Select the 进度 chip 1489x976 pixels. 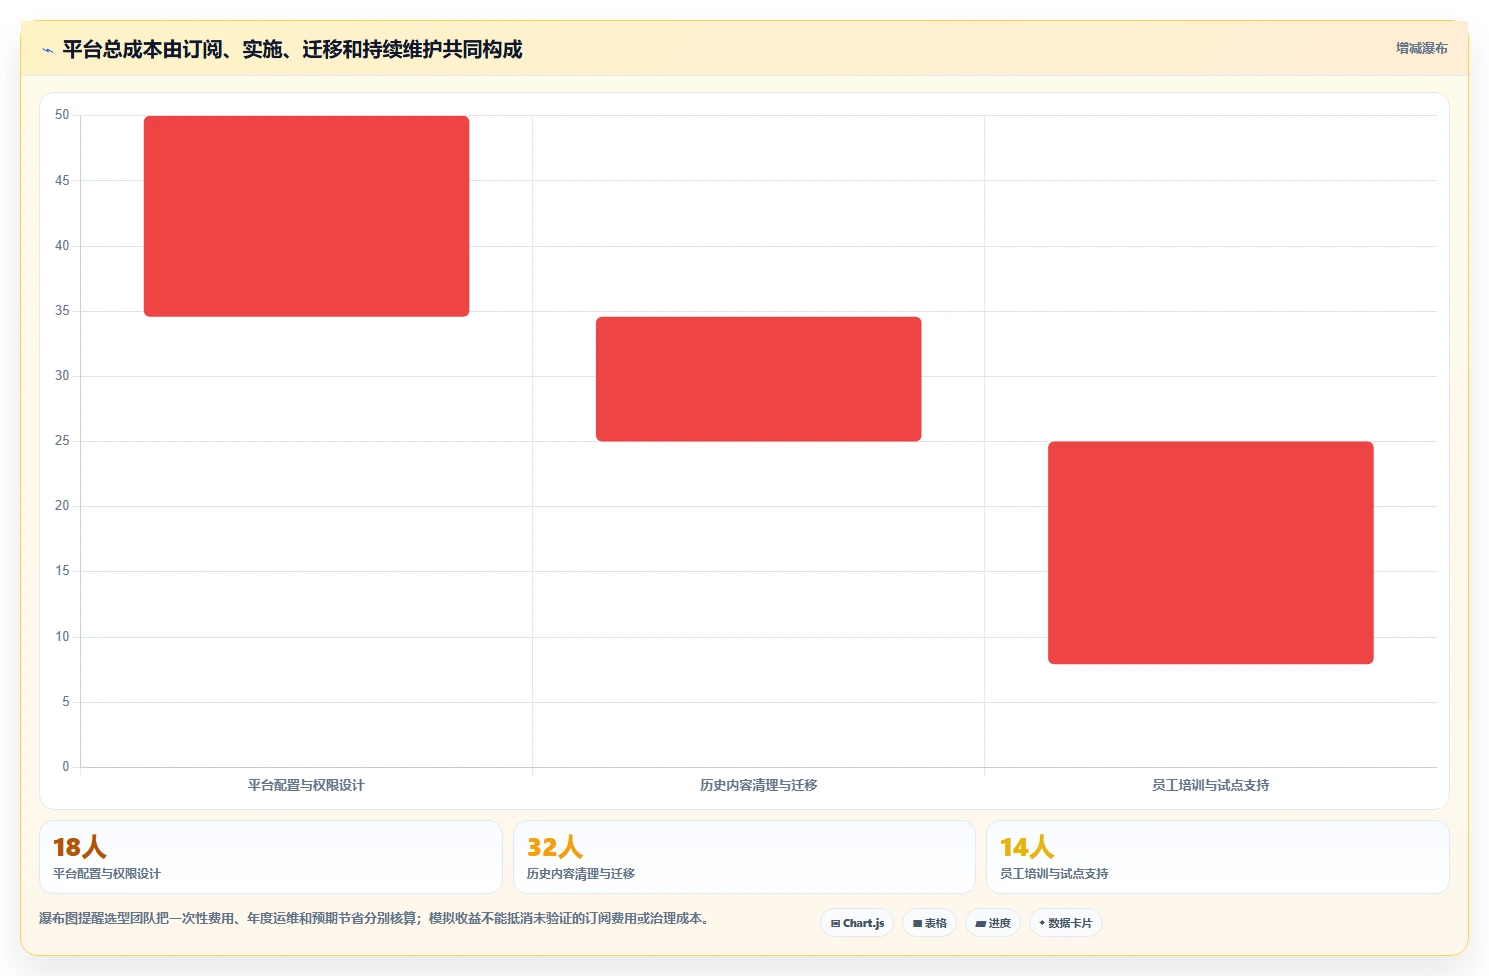click(x=992, y=923)
